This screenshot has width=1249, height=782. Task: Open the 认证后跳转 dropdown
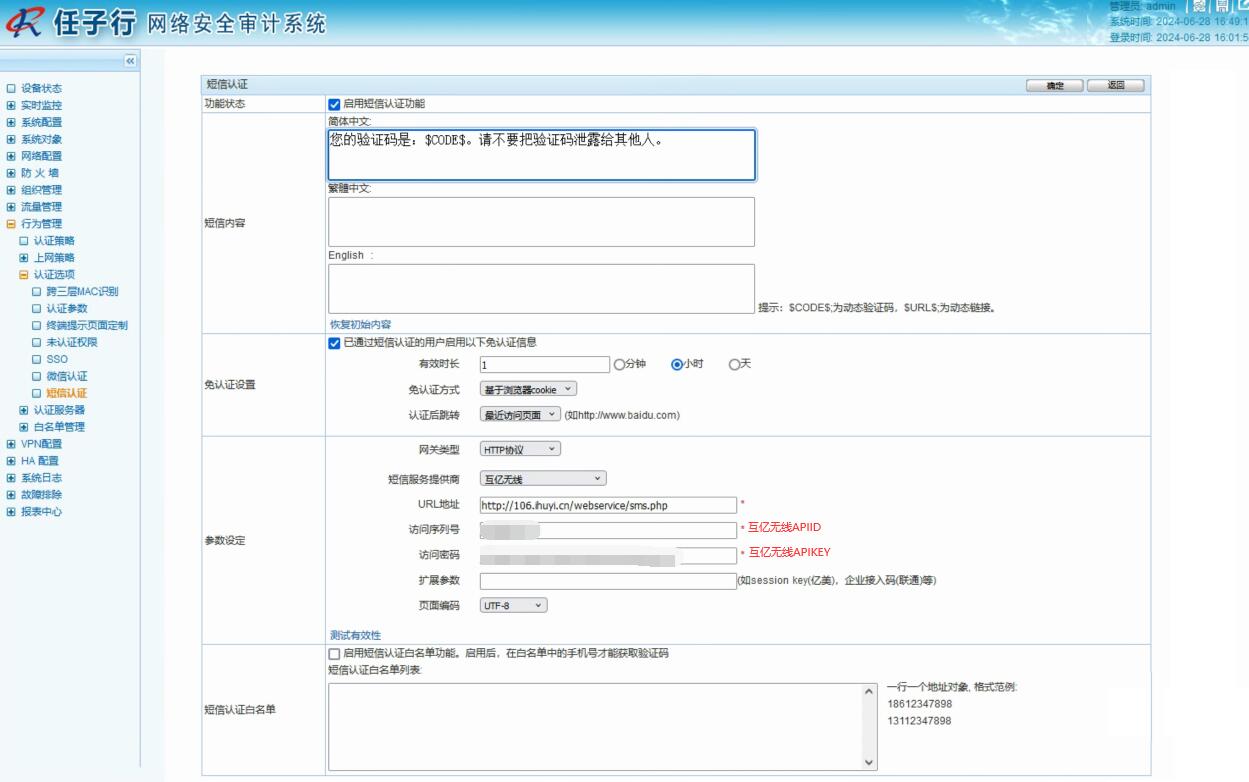point(520,415)
